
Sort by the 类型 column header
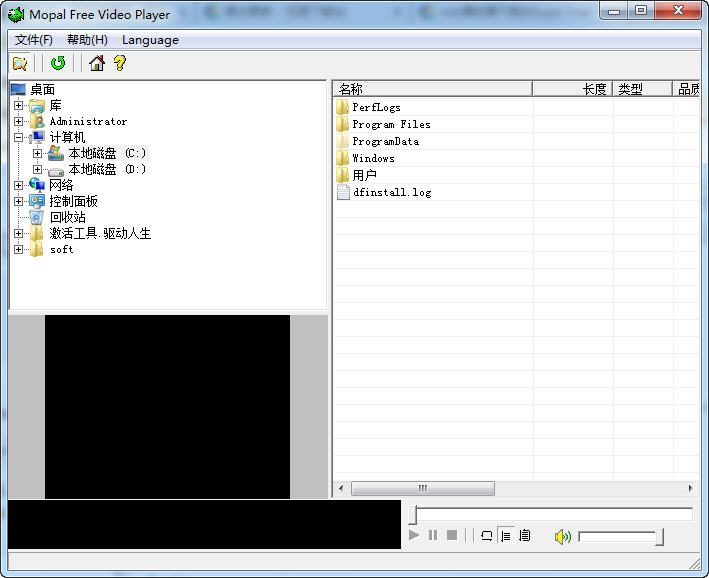[x=642, y=89]
